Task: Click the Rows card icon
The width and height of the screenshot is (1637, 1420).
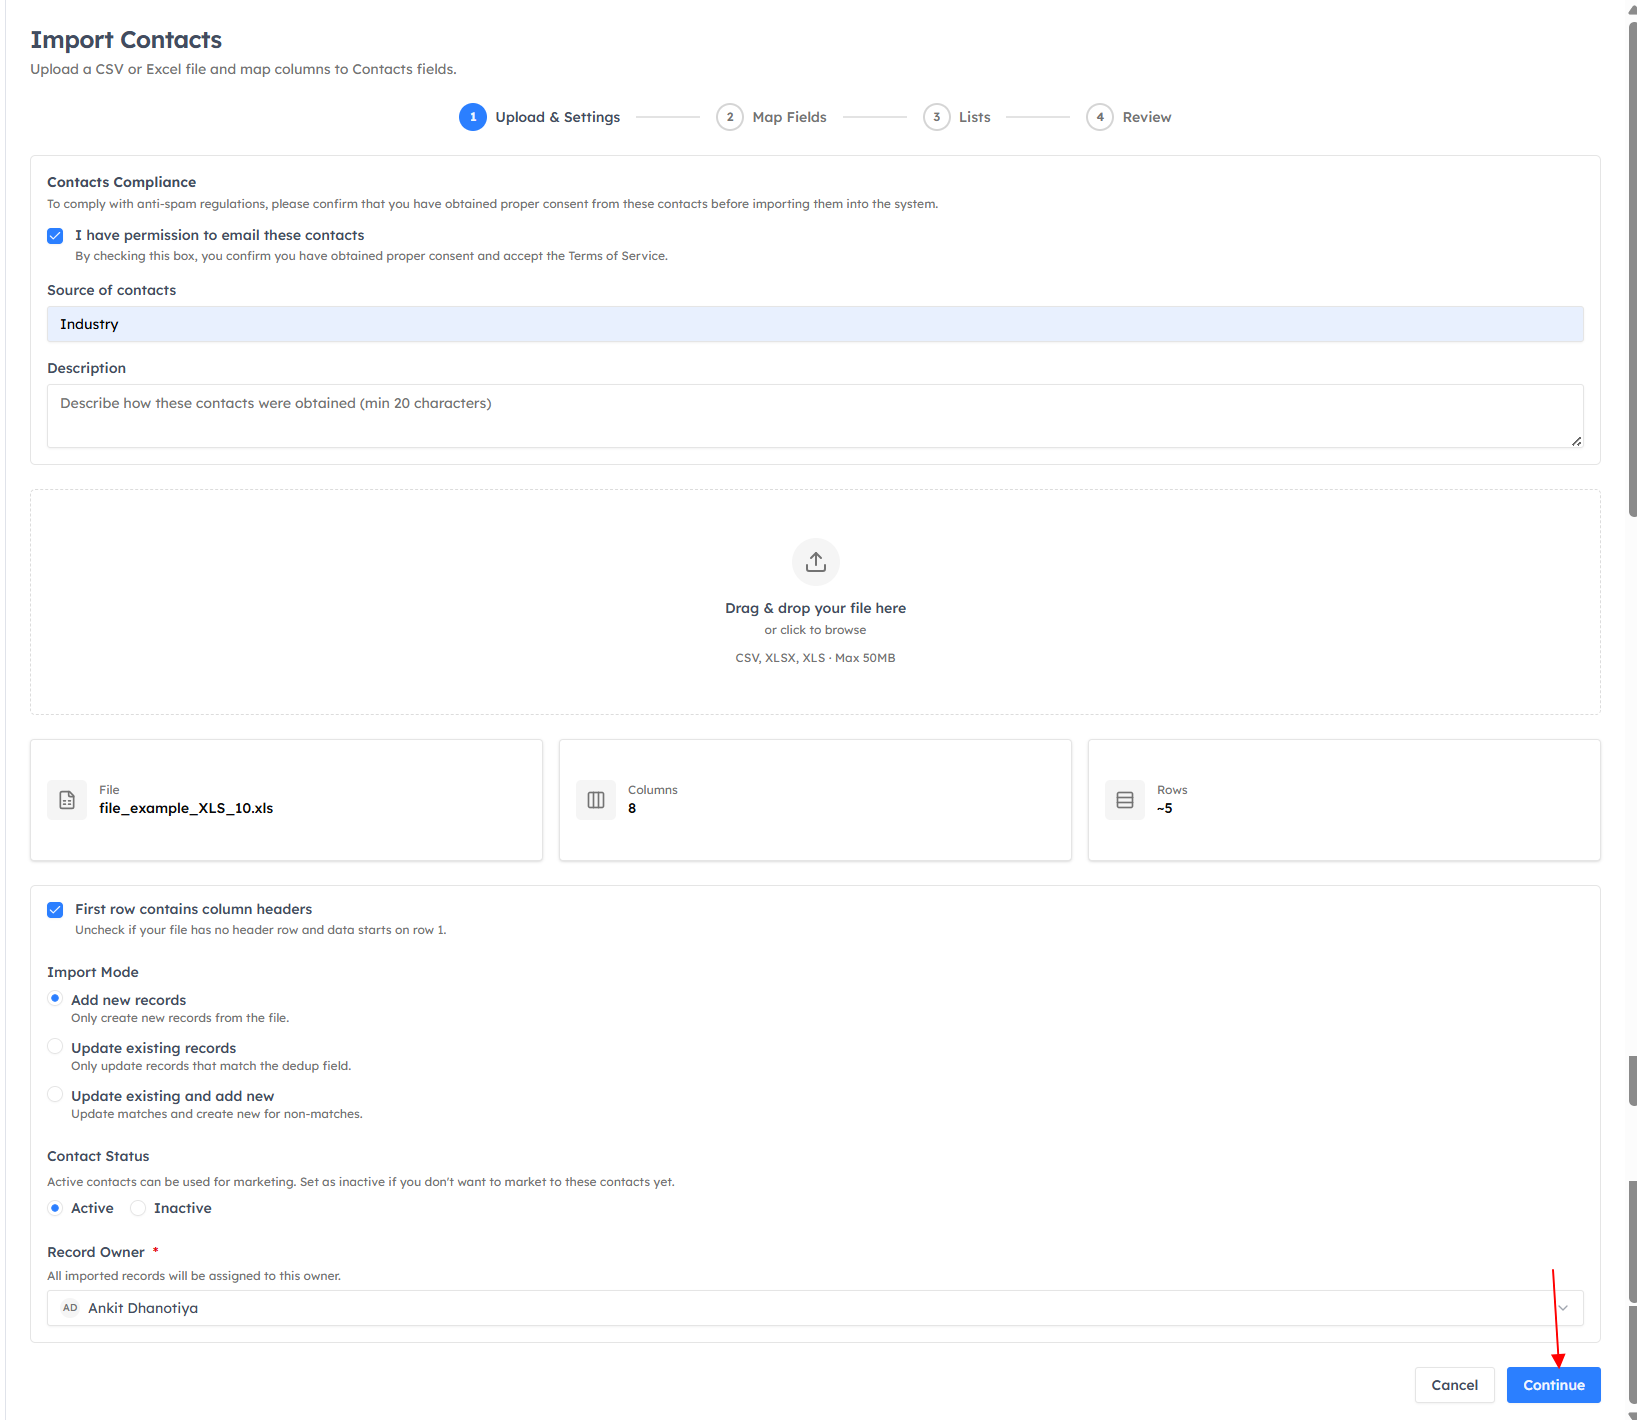Action: coord(1125,800)
